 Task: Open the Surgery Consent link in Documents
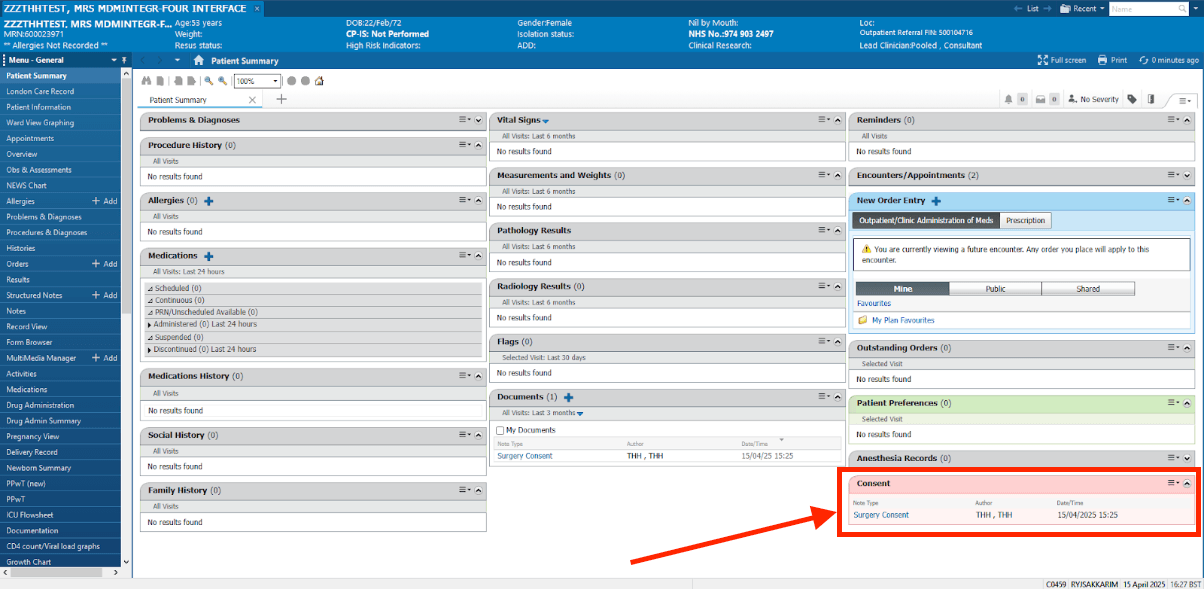(x=524, y=456)
